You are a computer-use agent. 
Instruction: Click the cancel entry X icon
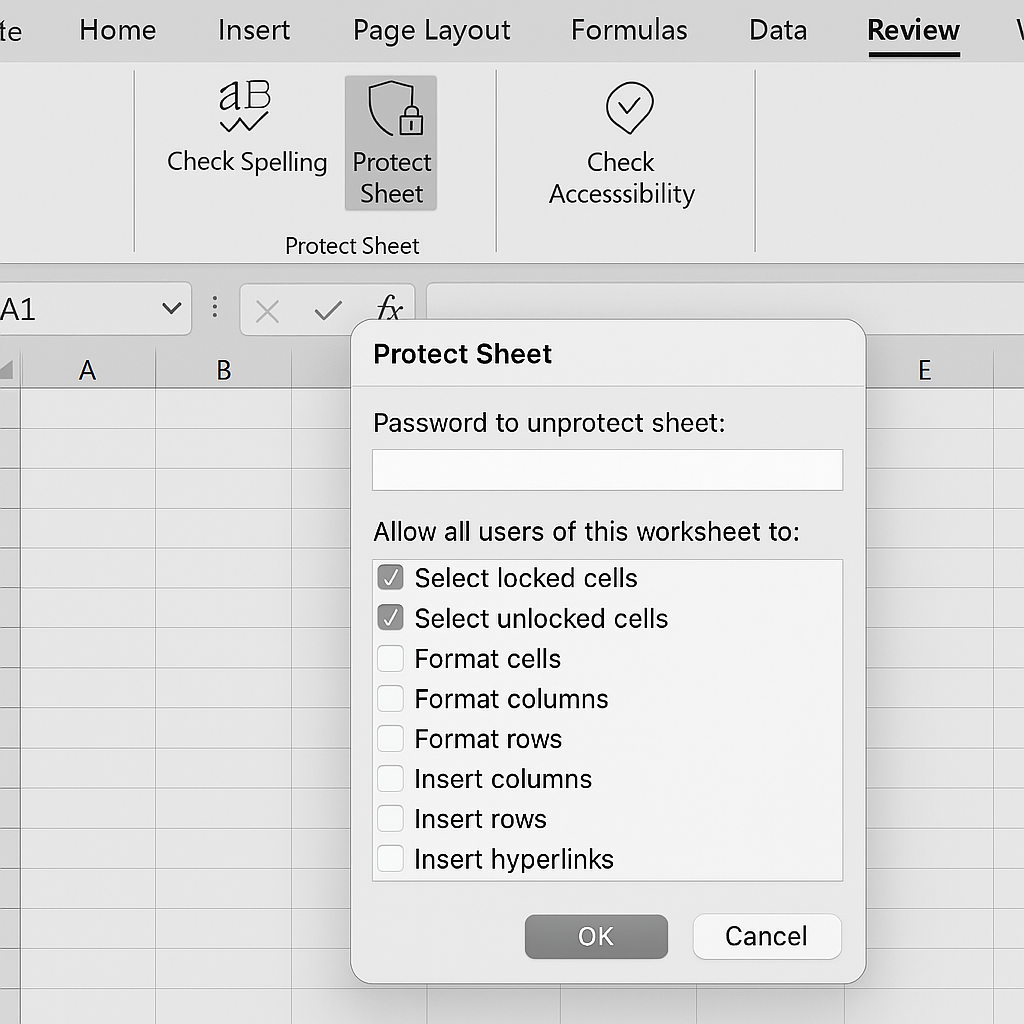[267, 312]
